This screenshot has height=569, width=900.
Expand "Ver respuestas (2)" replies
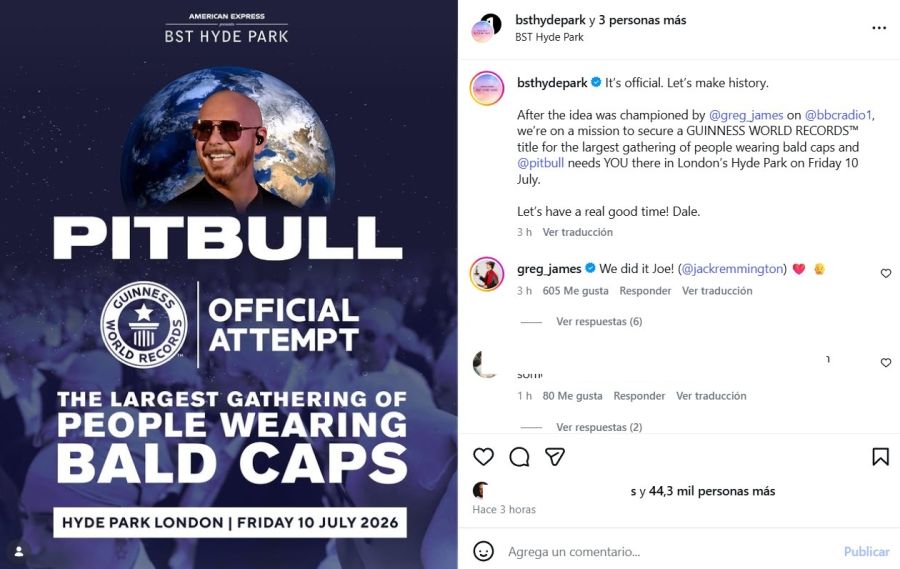pyautogui.click(x=598, y=427)
